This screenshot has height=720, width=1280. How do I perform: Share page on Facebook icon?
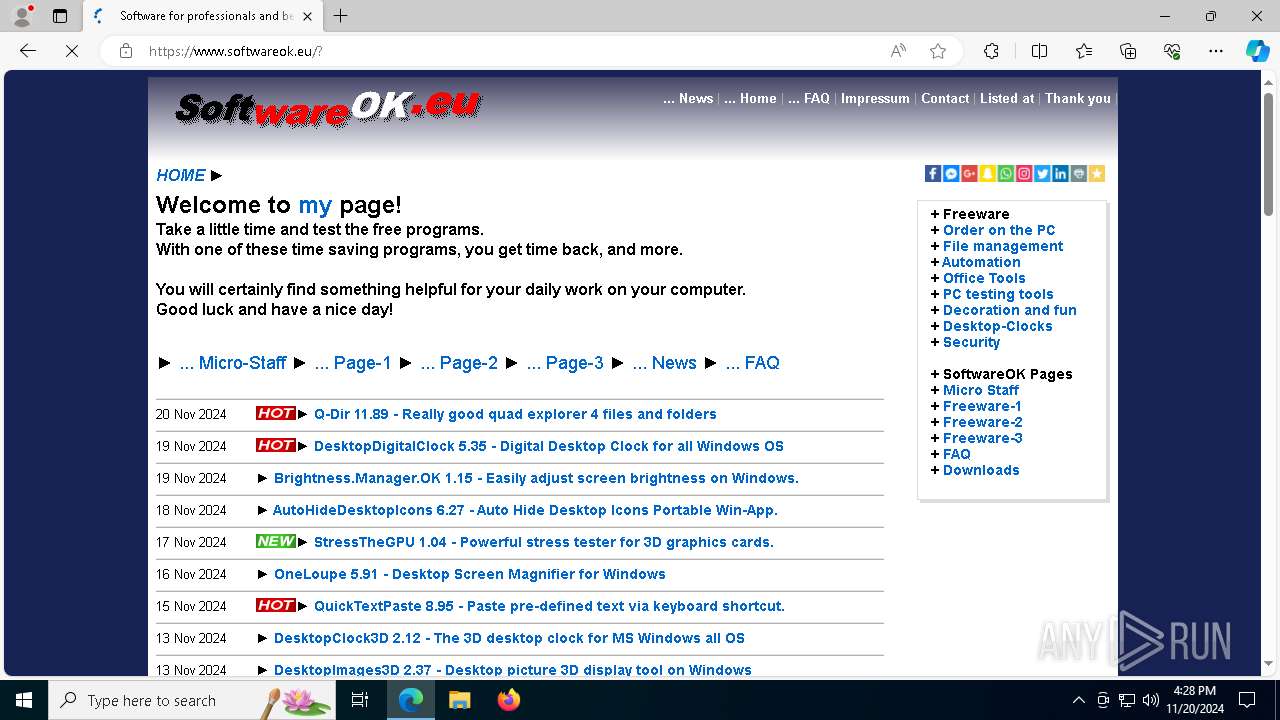point(933,174)
